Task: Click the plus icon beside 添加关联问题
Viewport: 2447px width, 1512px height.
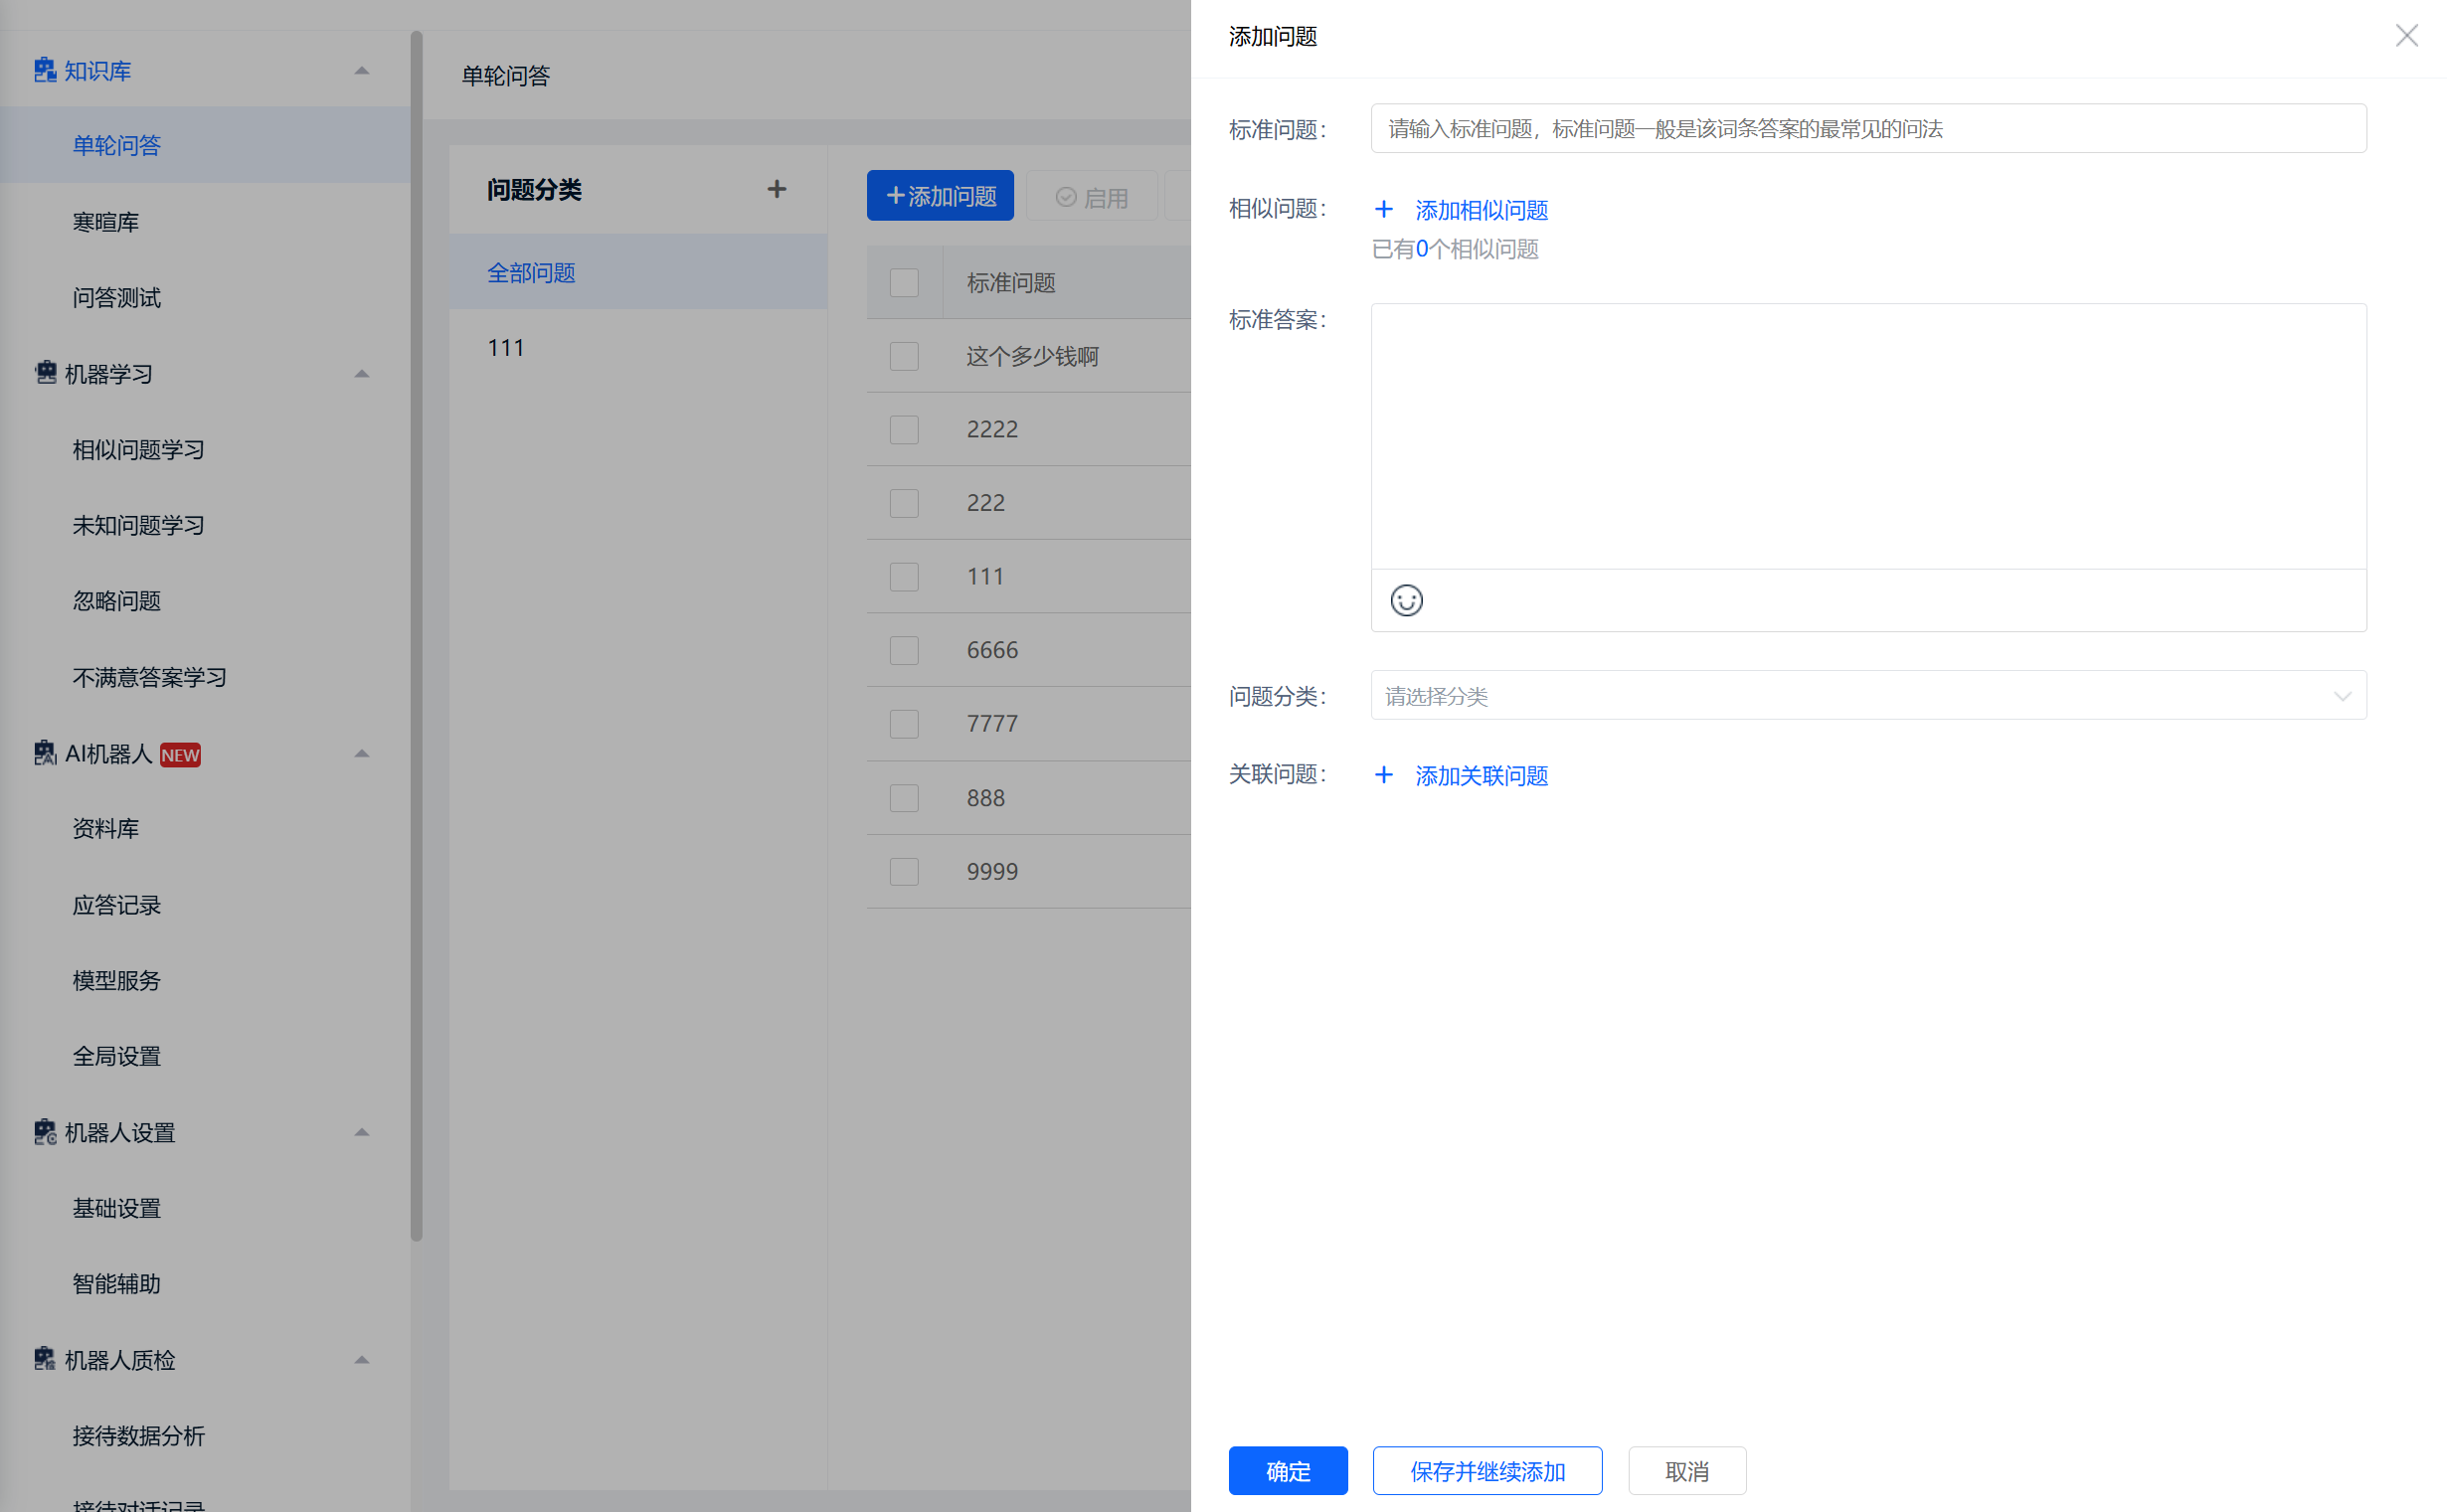Action: click(x=1383, y=775)
